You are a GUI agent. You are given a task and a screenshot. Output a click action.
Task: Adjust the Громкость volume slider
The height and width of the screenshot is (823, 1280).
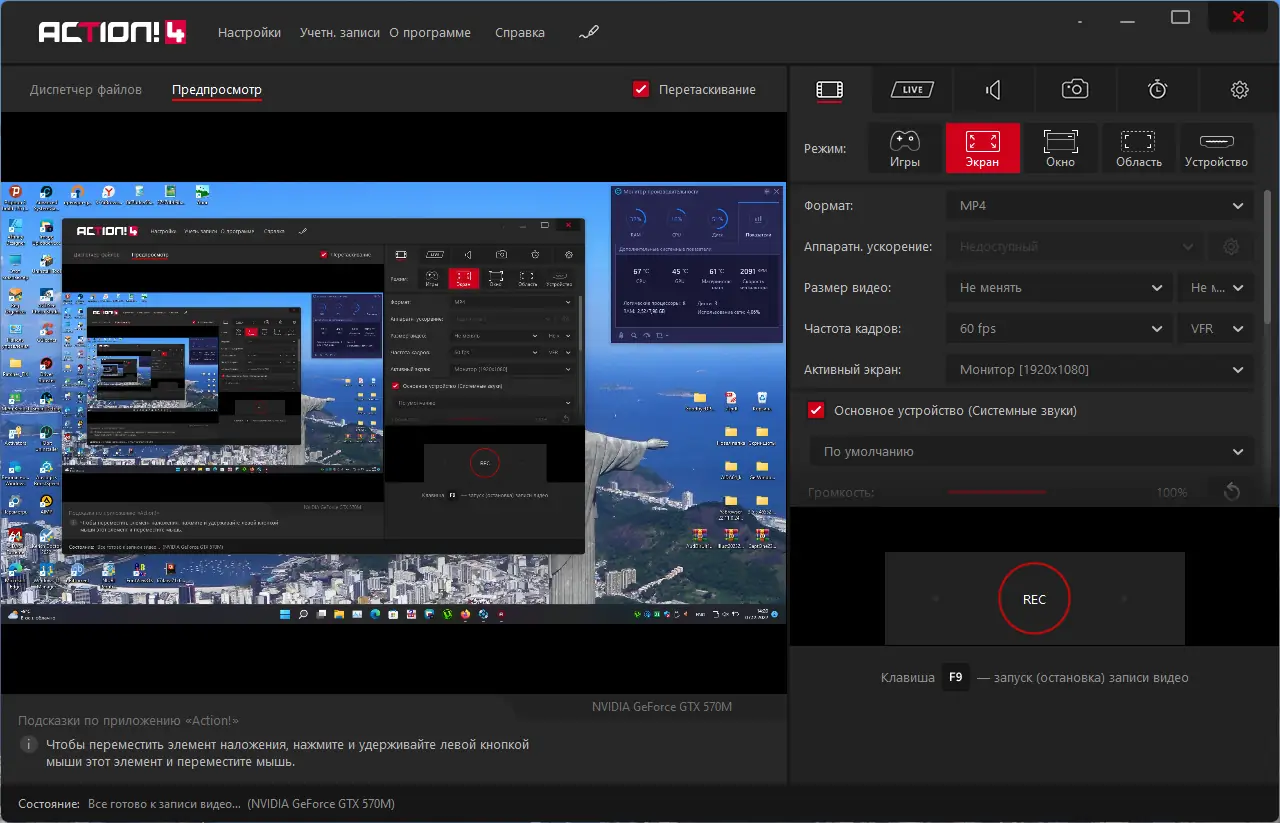click(997, 492)
